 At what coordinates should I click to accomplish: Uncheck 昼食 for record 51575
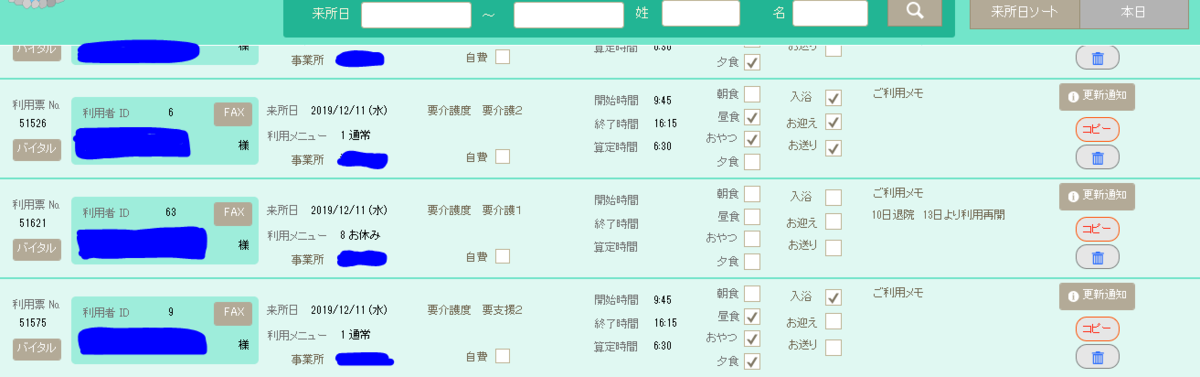[752, 316]
